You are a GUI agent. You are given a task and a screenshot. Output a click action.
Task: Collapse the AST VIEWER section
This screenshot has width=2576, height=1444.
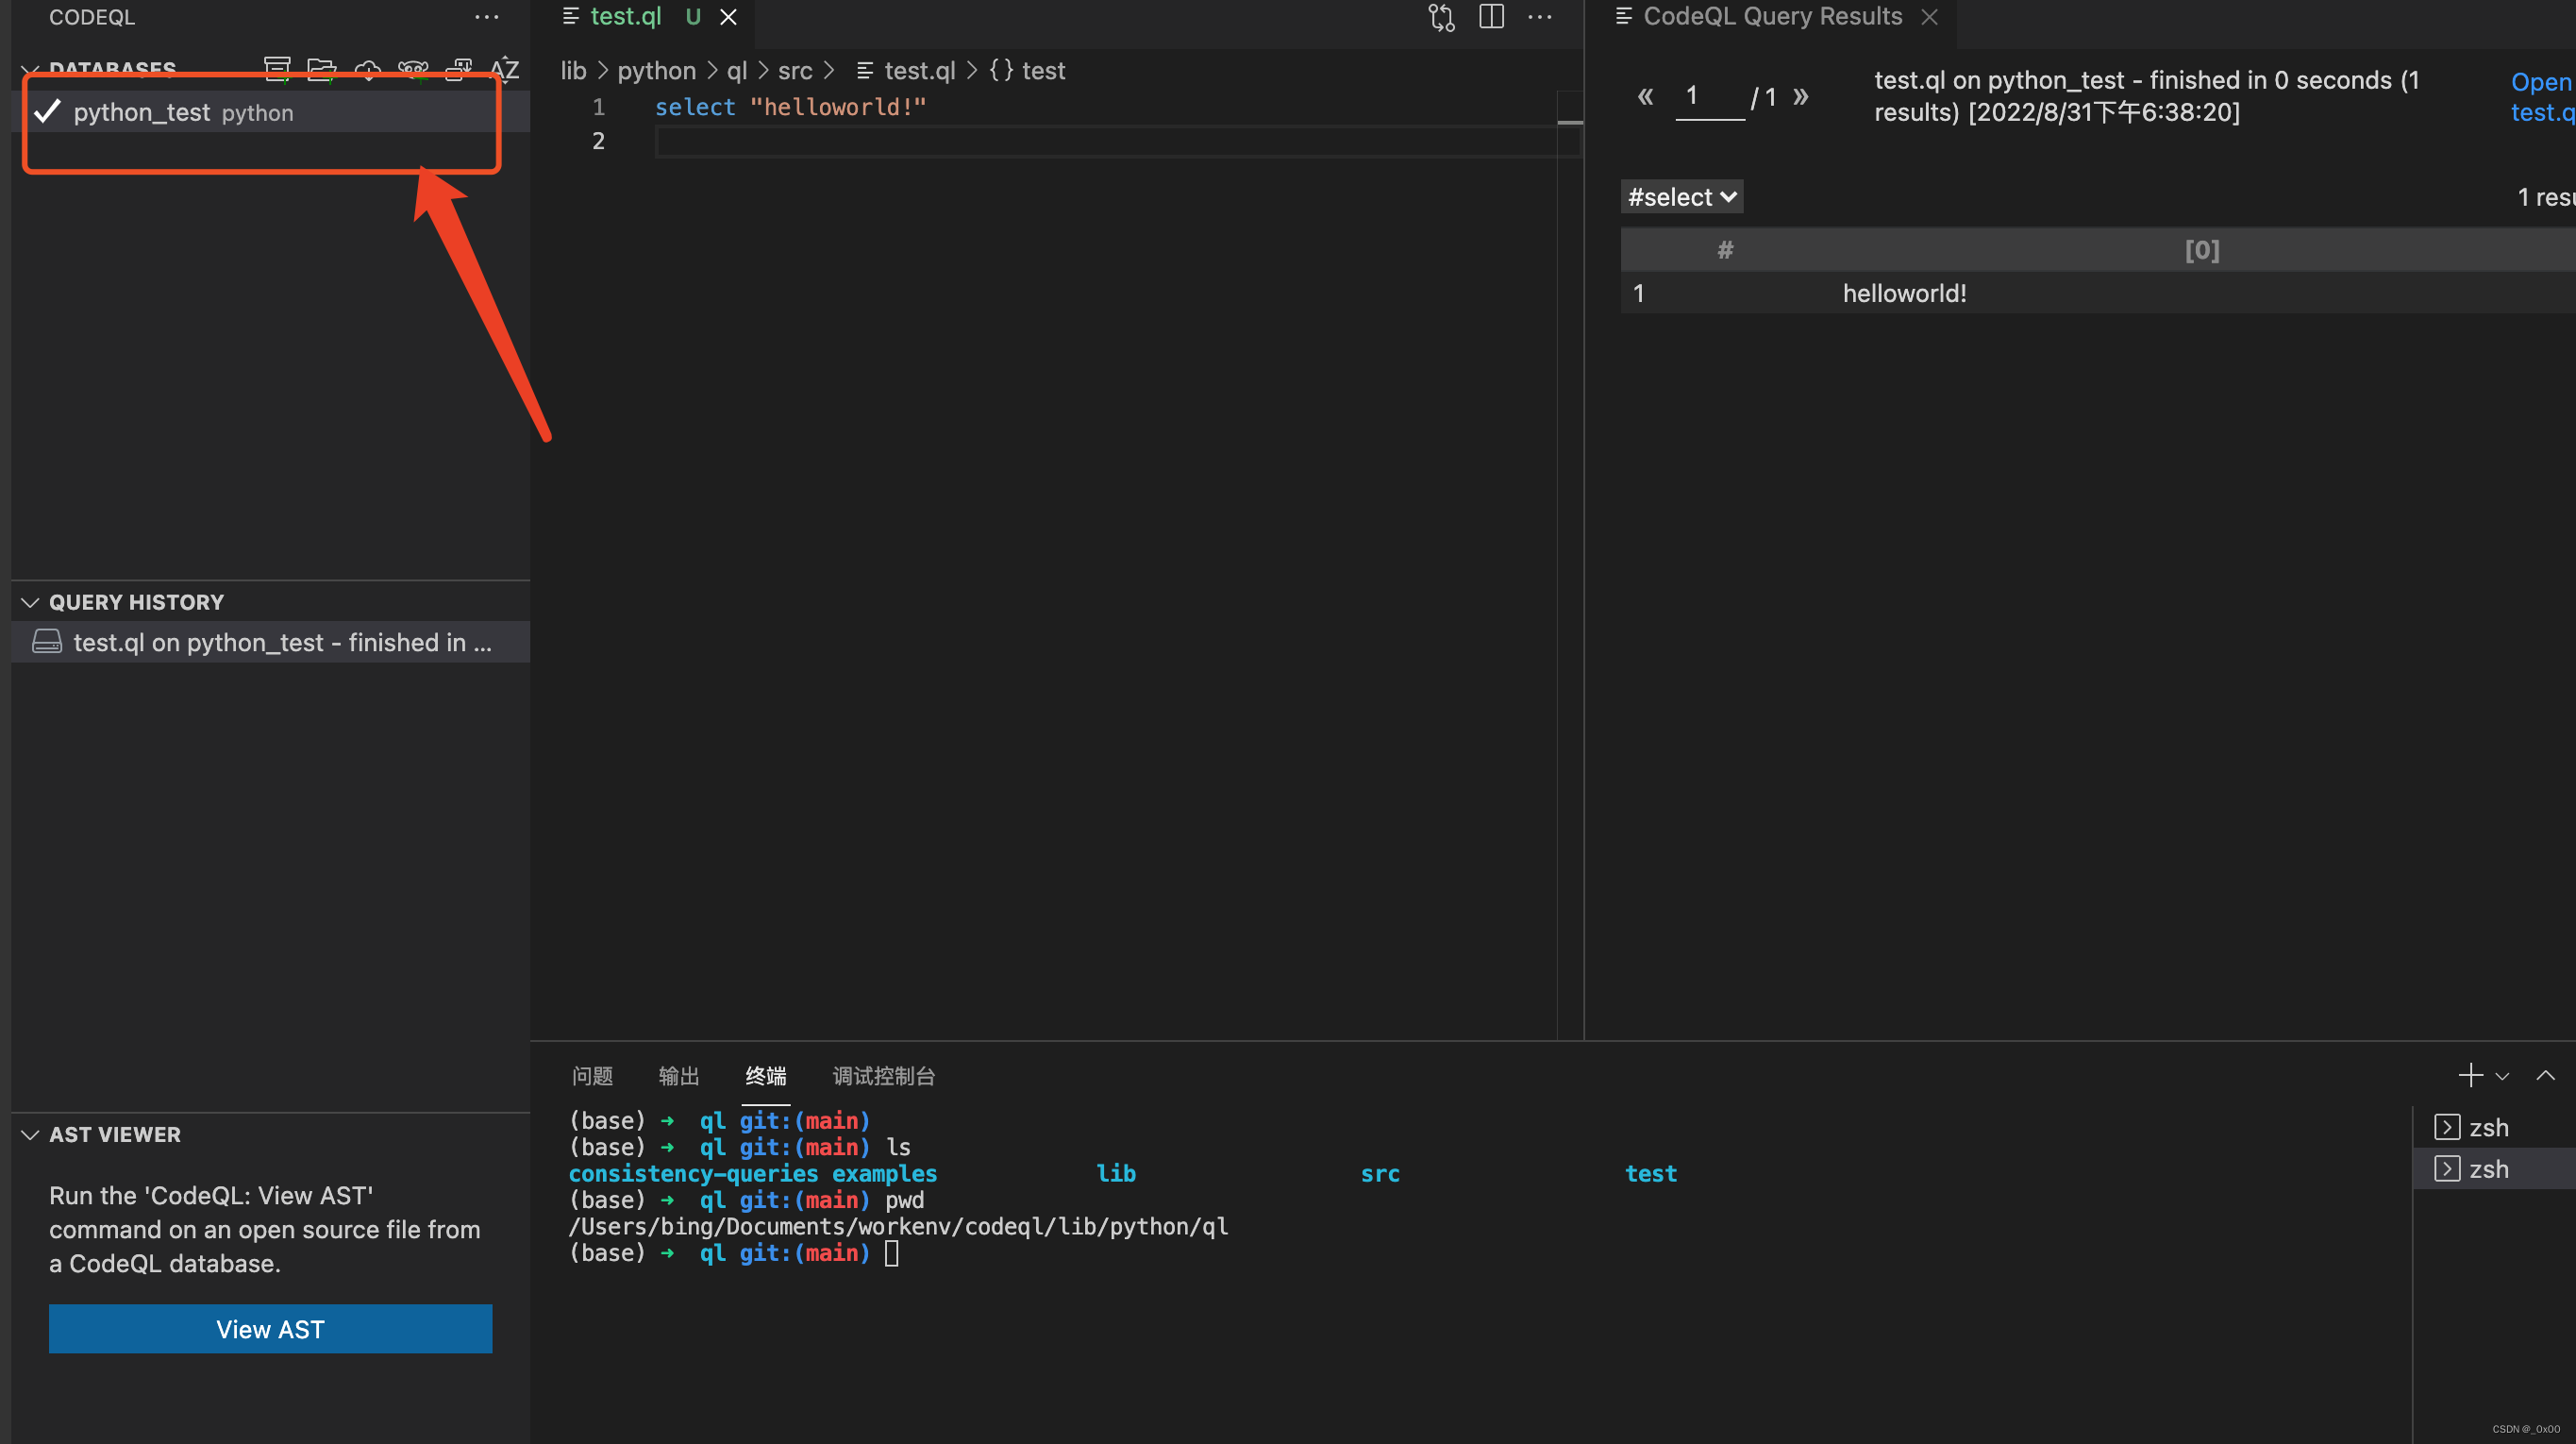tap(30, 1134)
